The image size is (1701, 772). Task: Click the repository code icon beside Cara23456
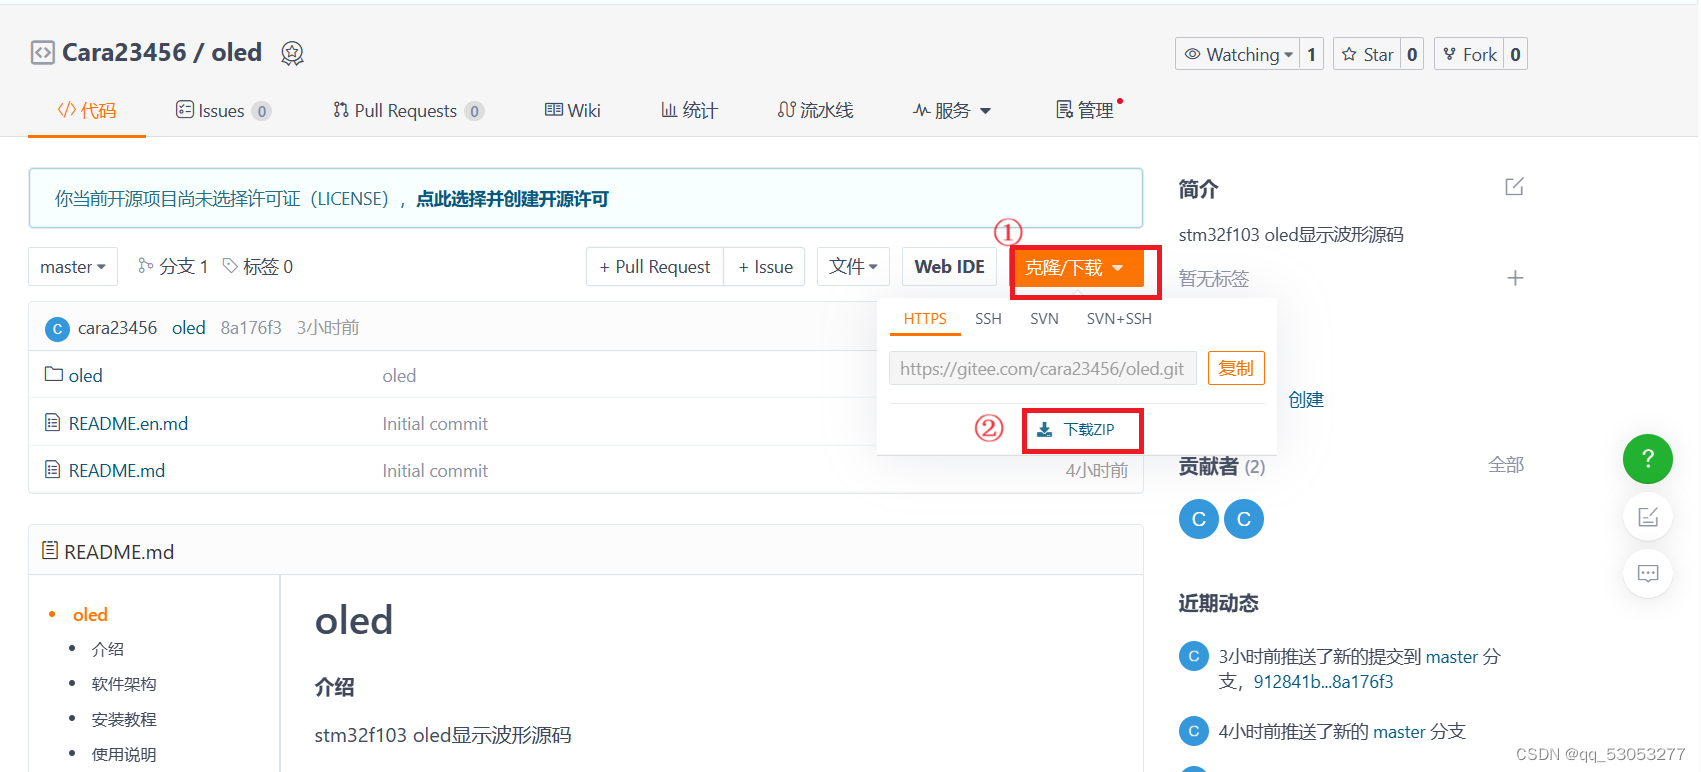tap(42, 53)
